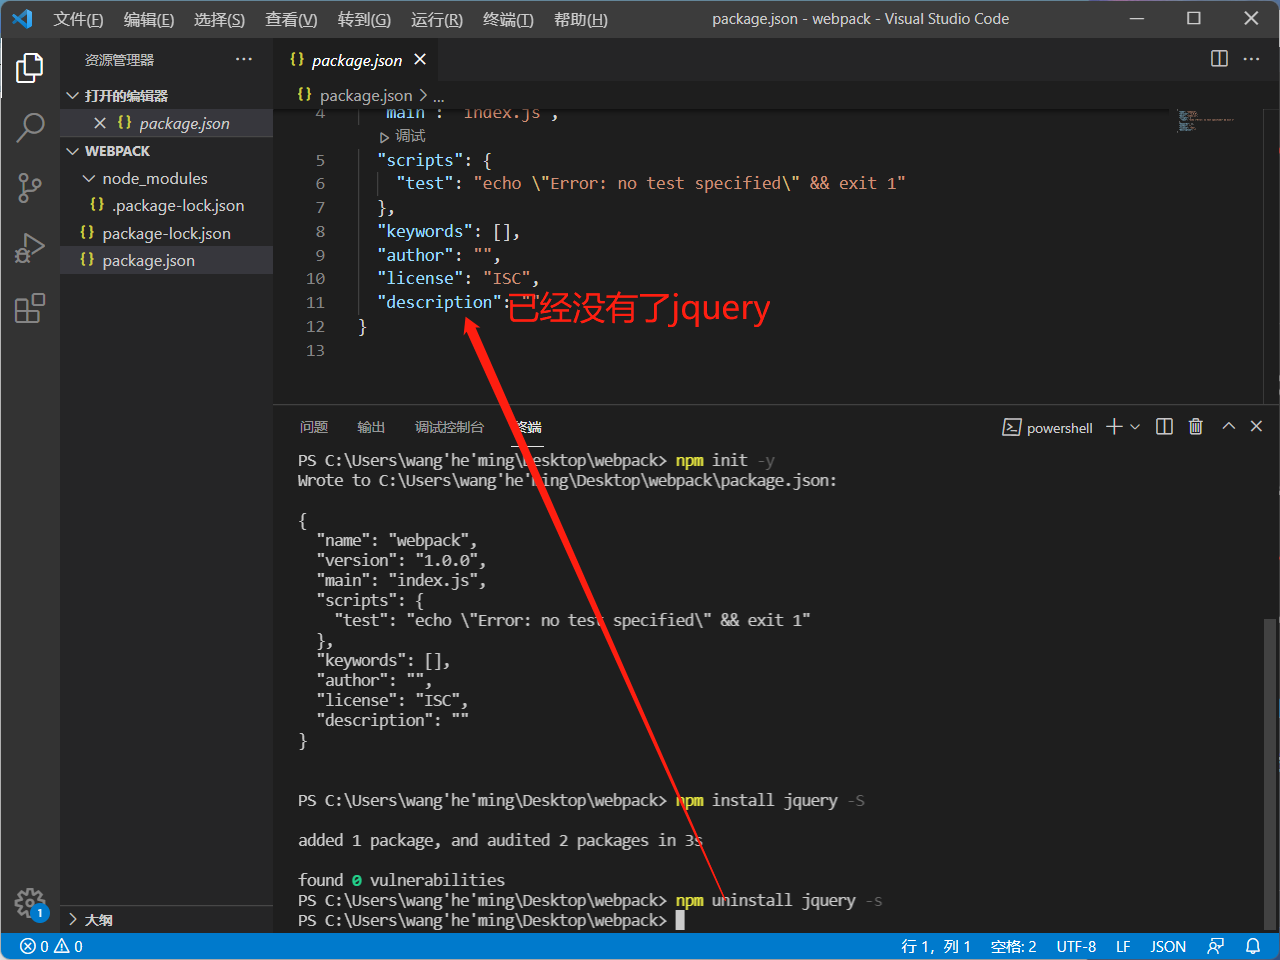Switch to the 调试控制台 panel tab
The image size is (1280, 960).
(x=449, y=427)
